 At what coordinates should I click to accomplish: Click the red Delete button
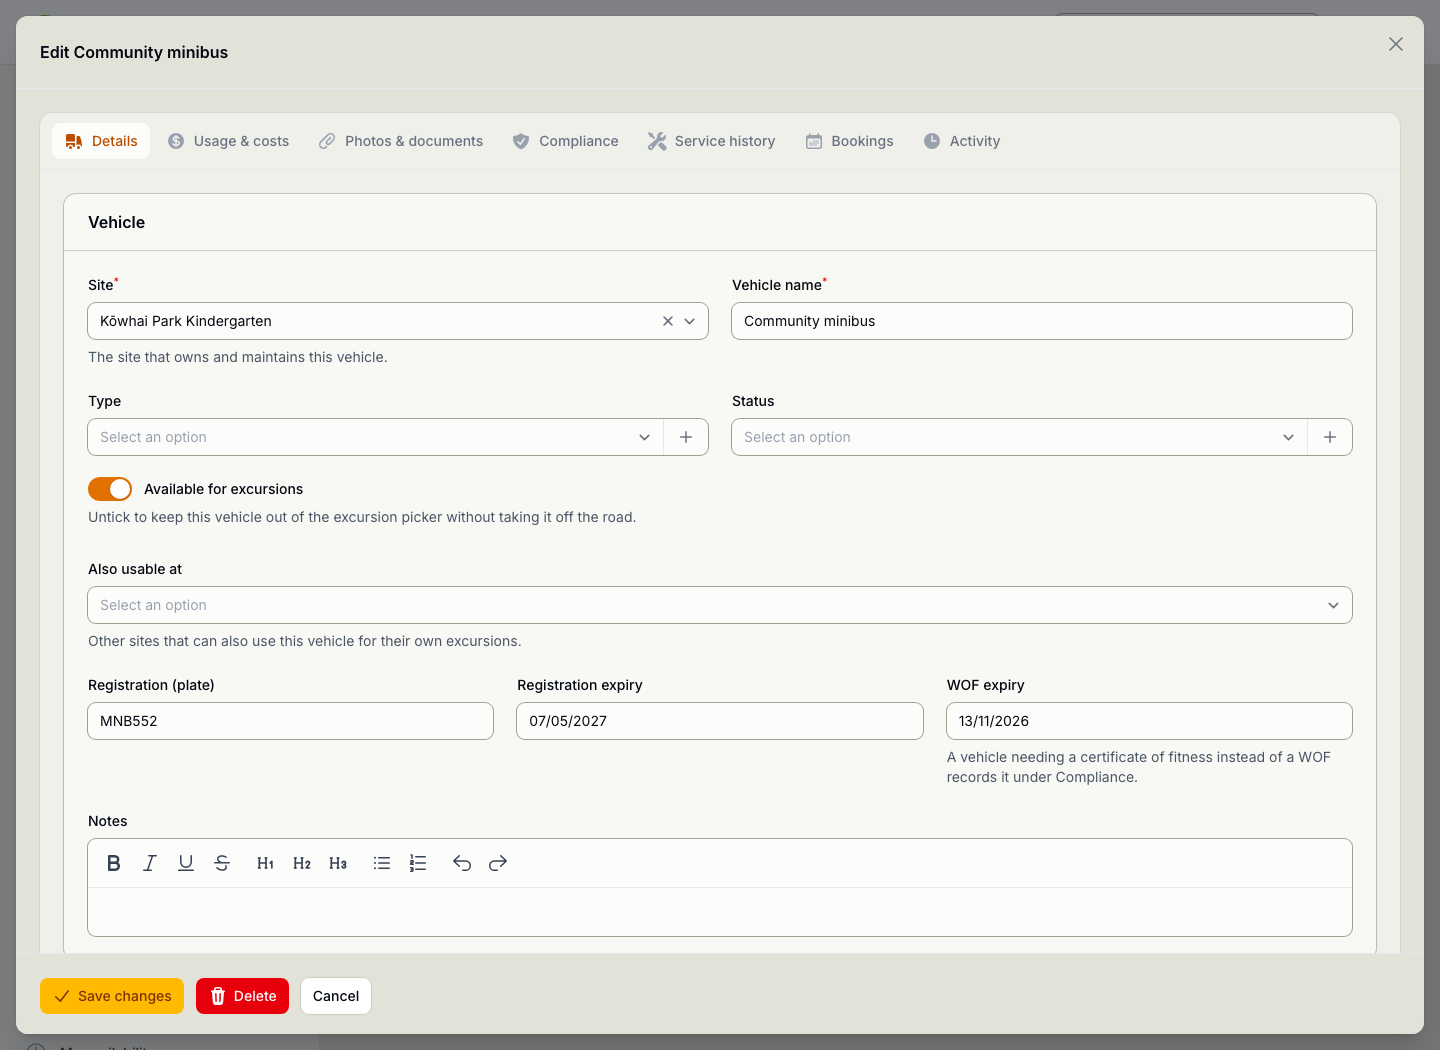point(242,996)
